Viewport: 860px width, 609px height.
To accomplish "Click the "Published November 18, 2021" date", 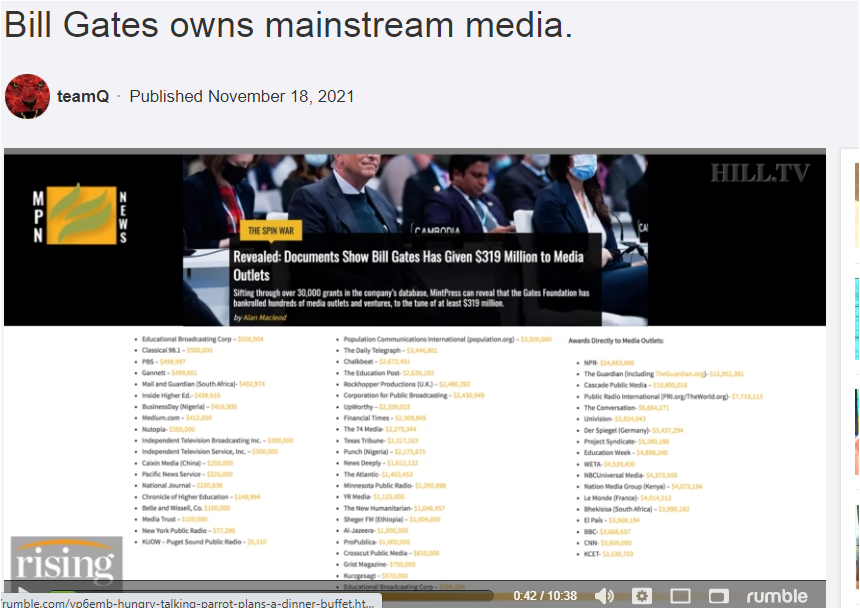I will point(242,97).
